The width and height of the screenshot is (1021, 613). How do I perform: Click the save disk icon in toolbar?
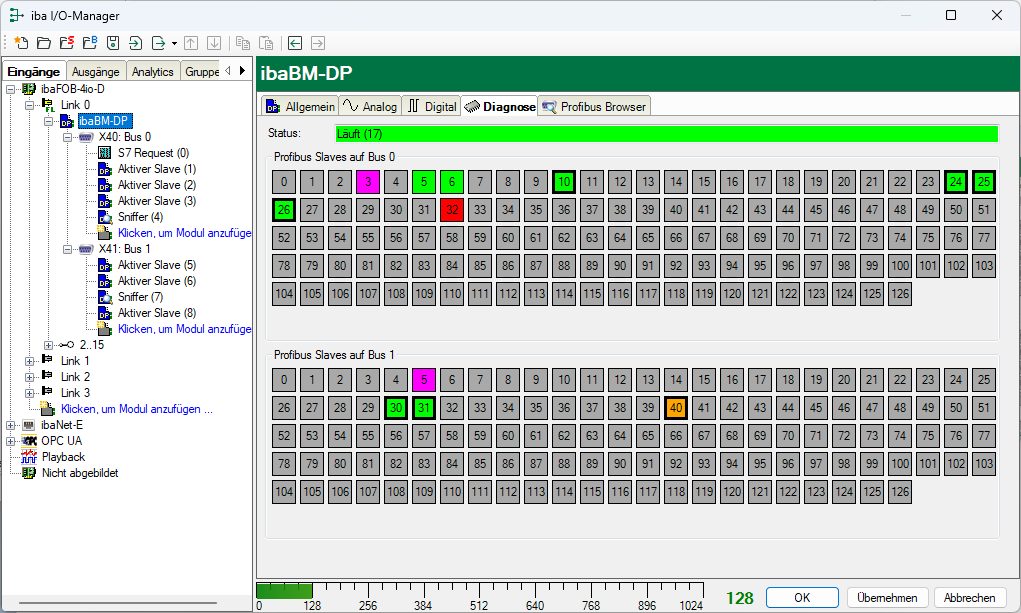[x=113, y=43]
